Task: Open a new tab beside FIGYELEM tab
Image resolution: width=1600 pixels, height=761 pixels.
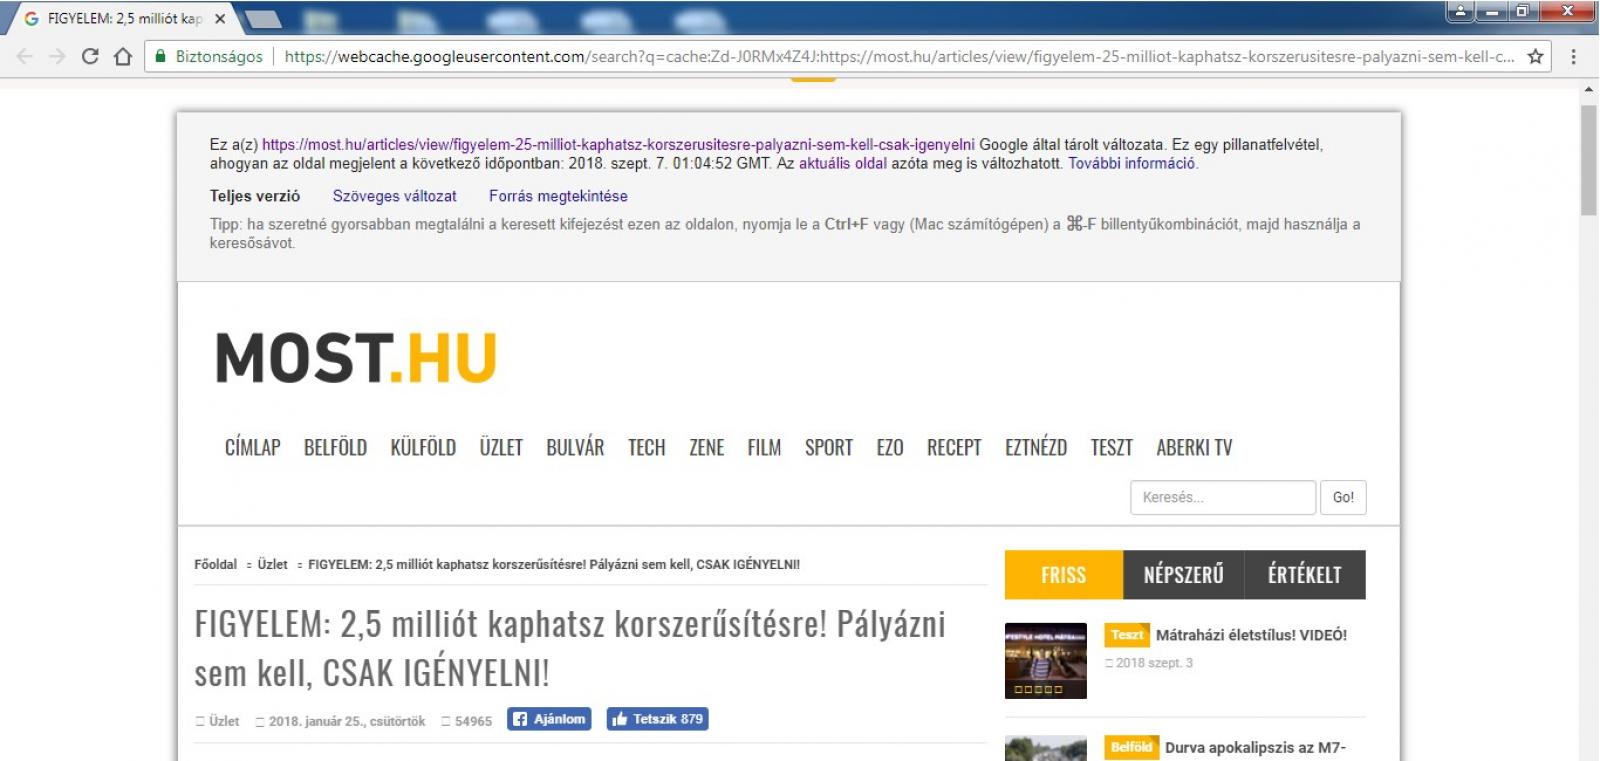Action: click(x=262, y=19)
